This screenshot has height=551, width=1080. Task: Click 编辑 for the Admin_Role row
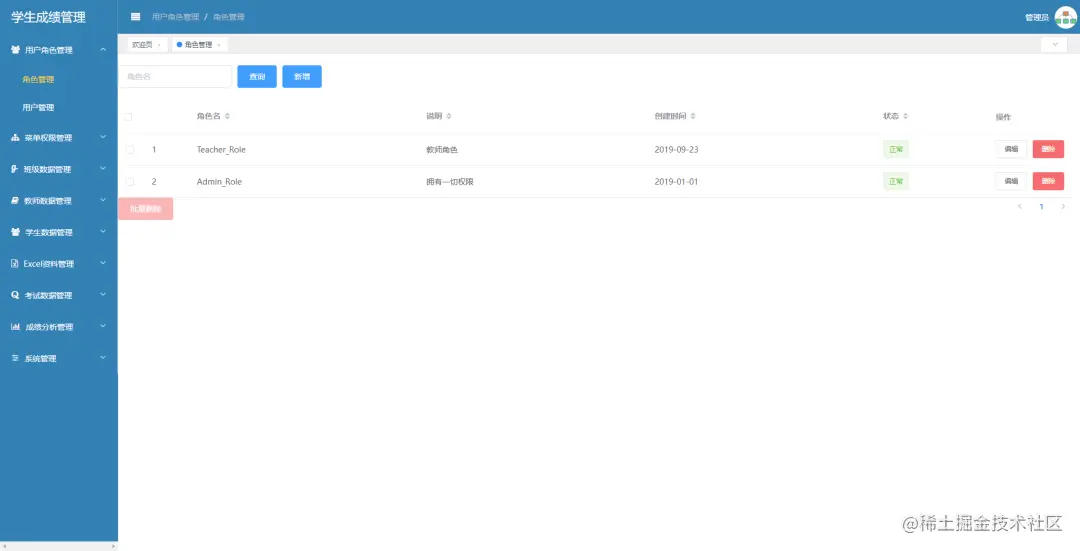point(1011,181)
